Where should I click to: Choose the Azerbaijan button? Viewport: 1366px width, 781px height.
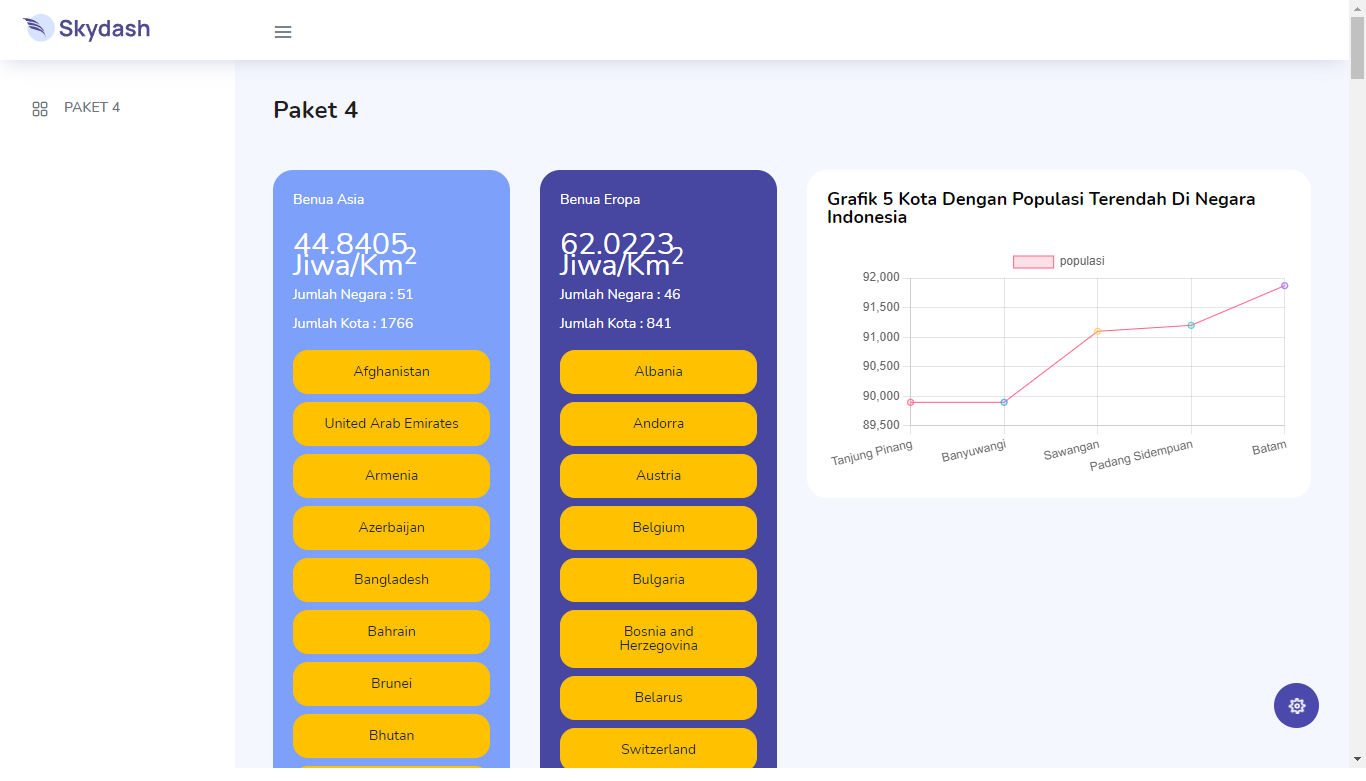391,528
